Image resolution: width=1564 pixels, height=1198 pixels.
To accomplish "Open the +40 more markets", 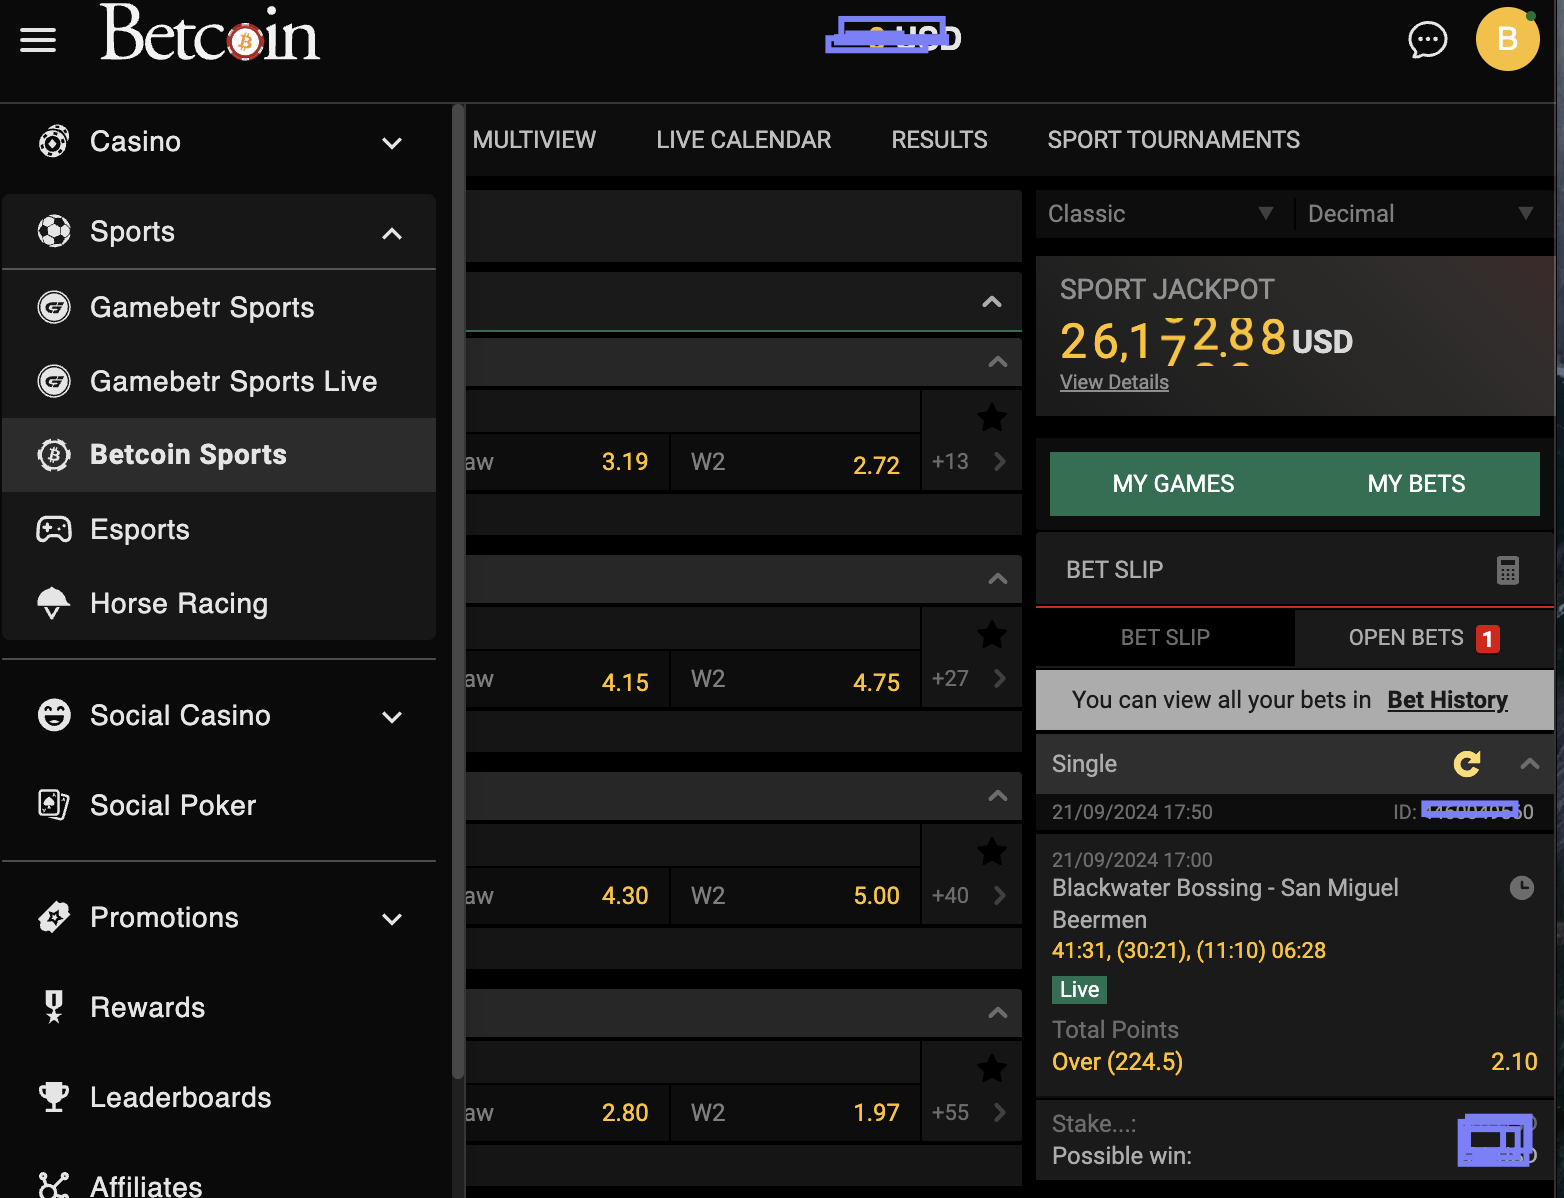I will [969, 896].
